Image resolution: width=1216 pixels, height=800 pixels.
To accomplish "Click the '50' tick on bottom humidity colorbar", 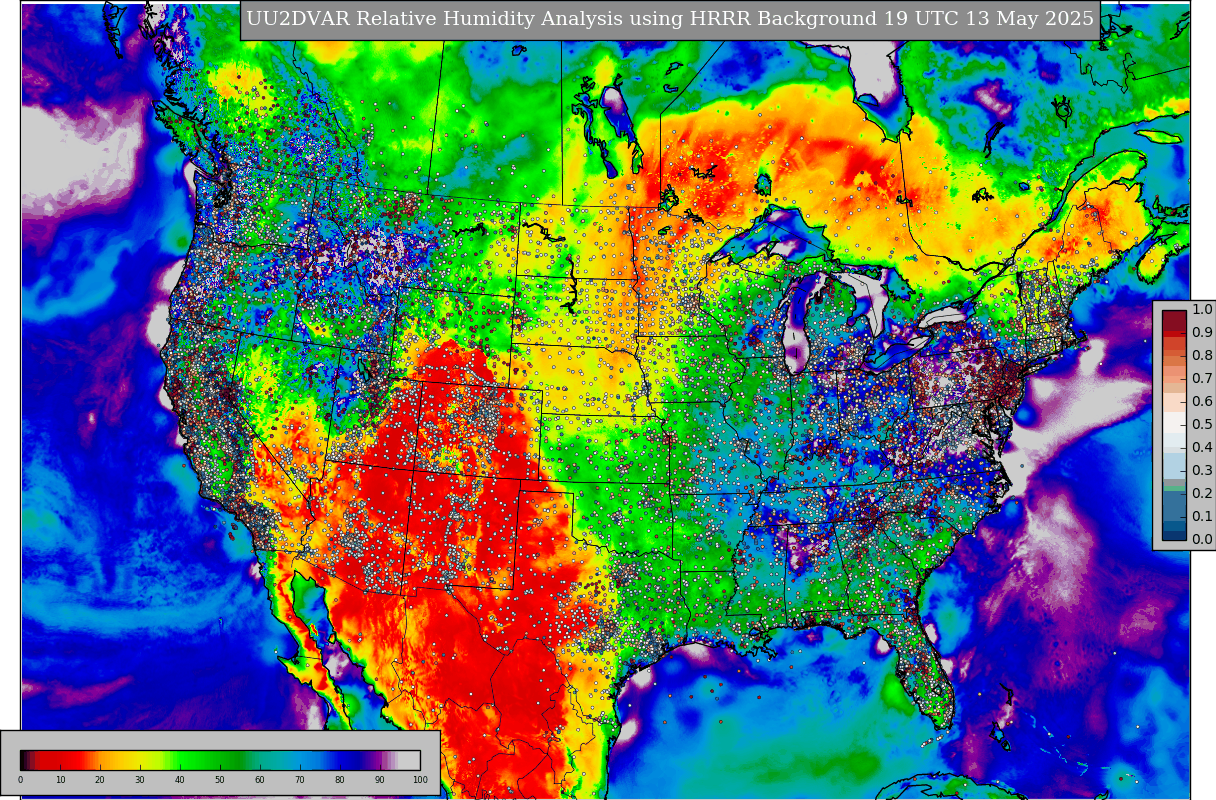I will [x=220, y=779].
